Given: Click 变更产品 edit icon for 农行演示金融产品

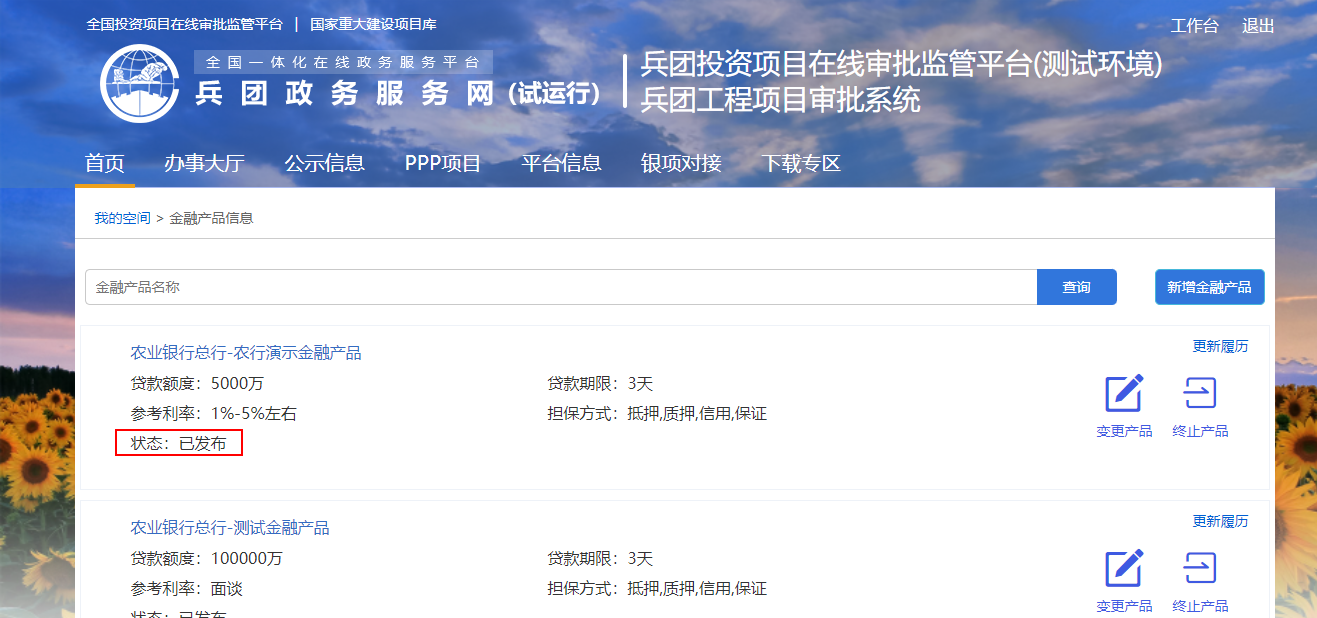Looking at the screenshot, I should tap(1124, 394).
